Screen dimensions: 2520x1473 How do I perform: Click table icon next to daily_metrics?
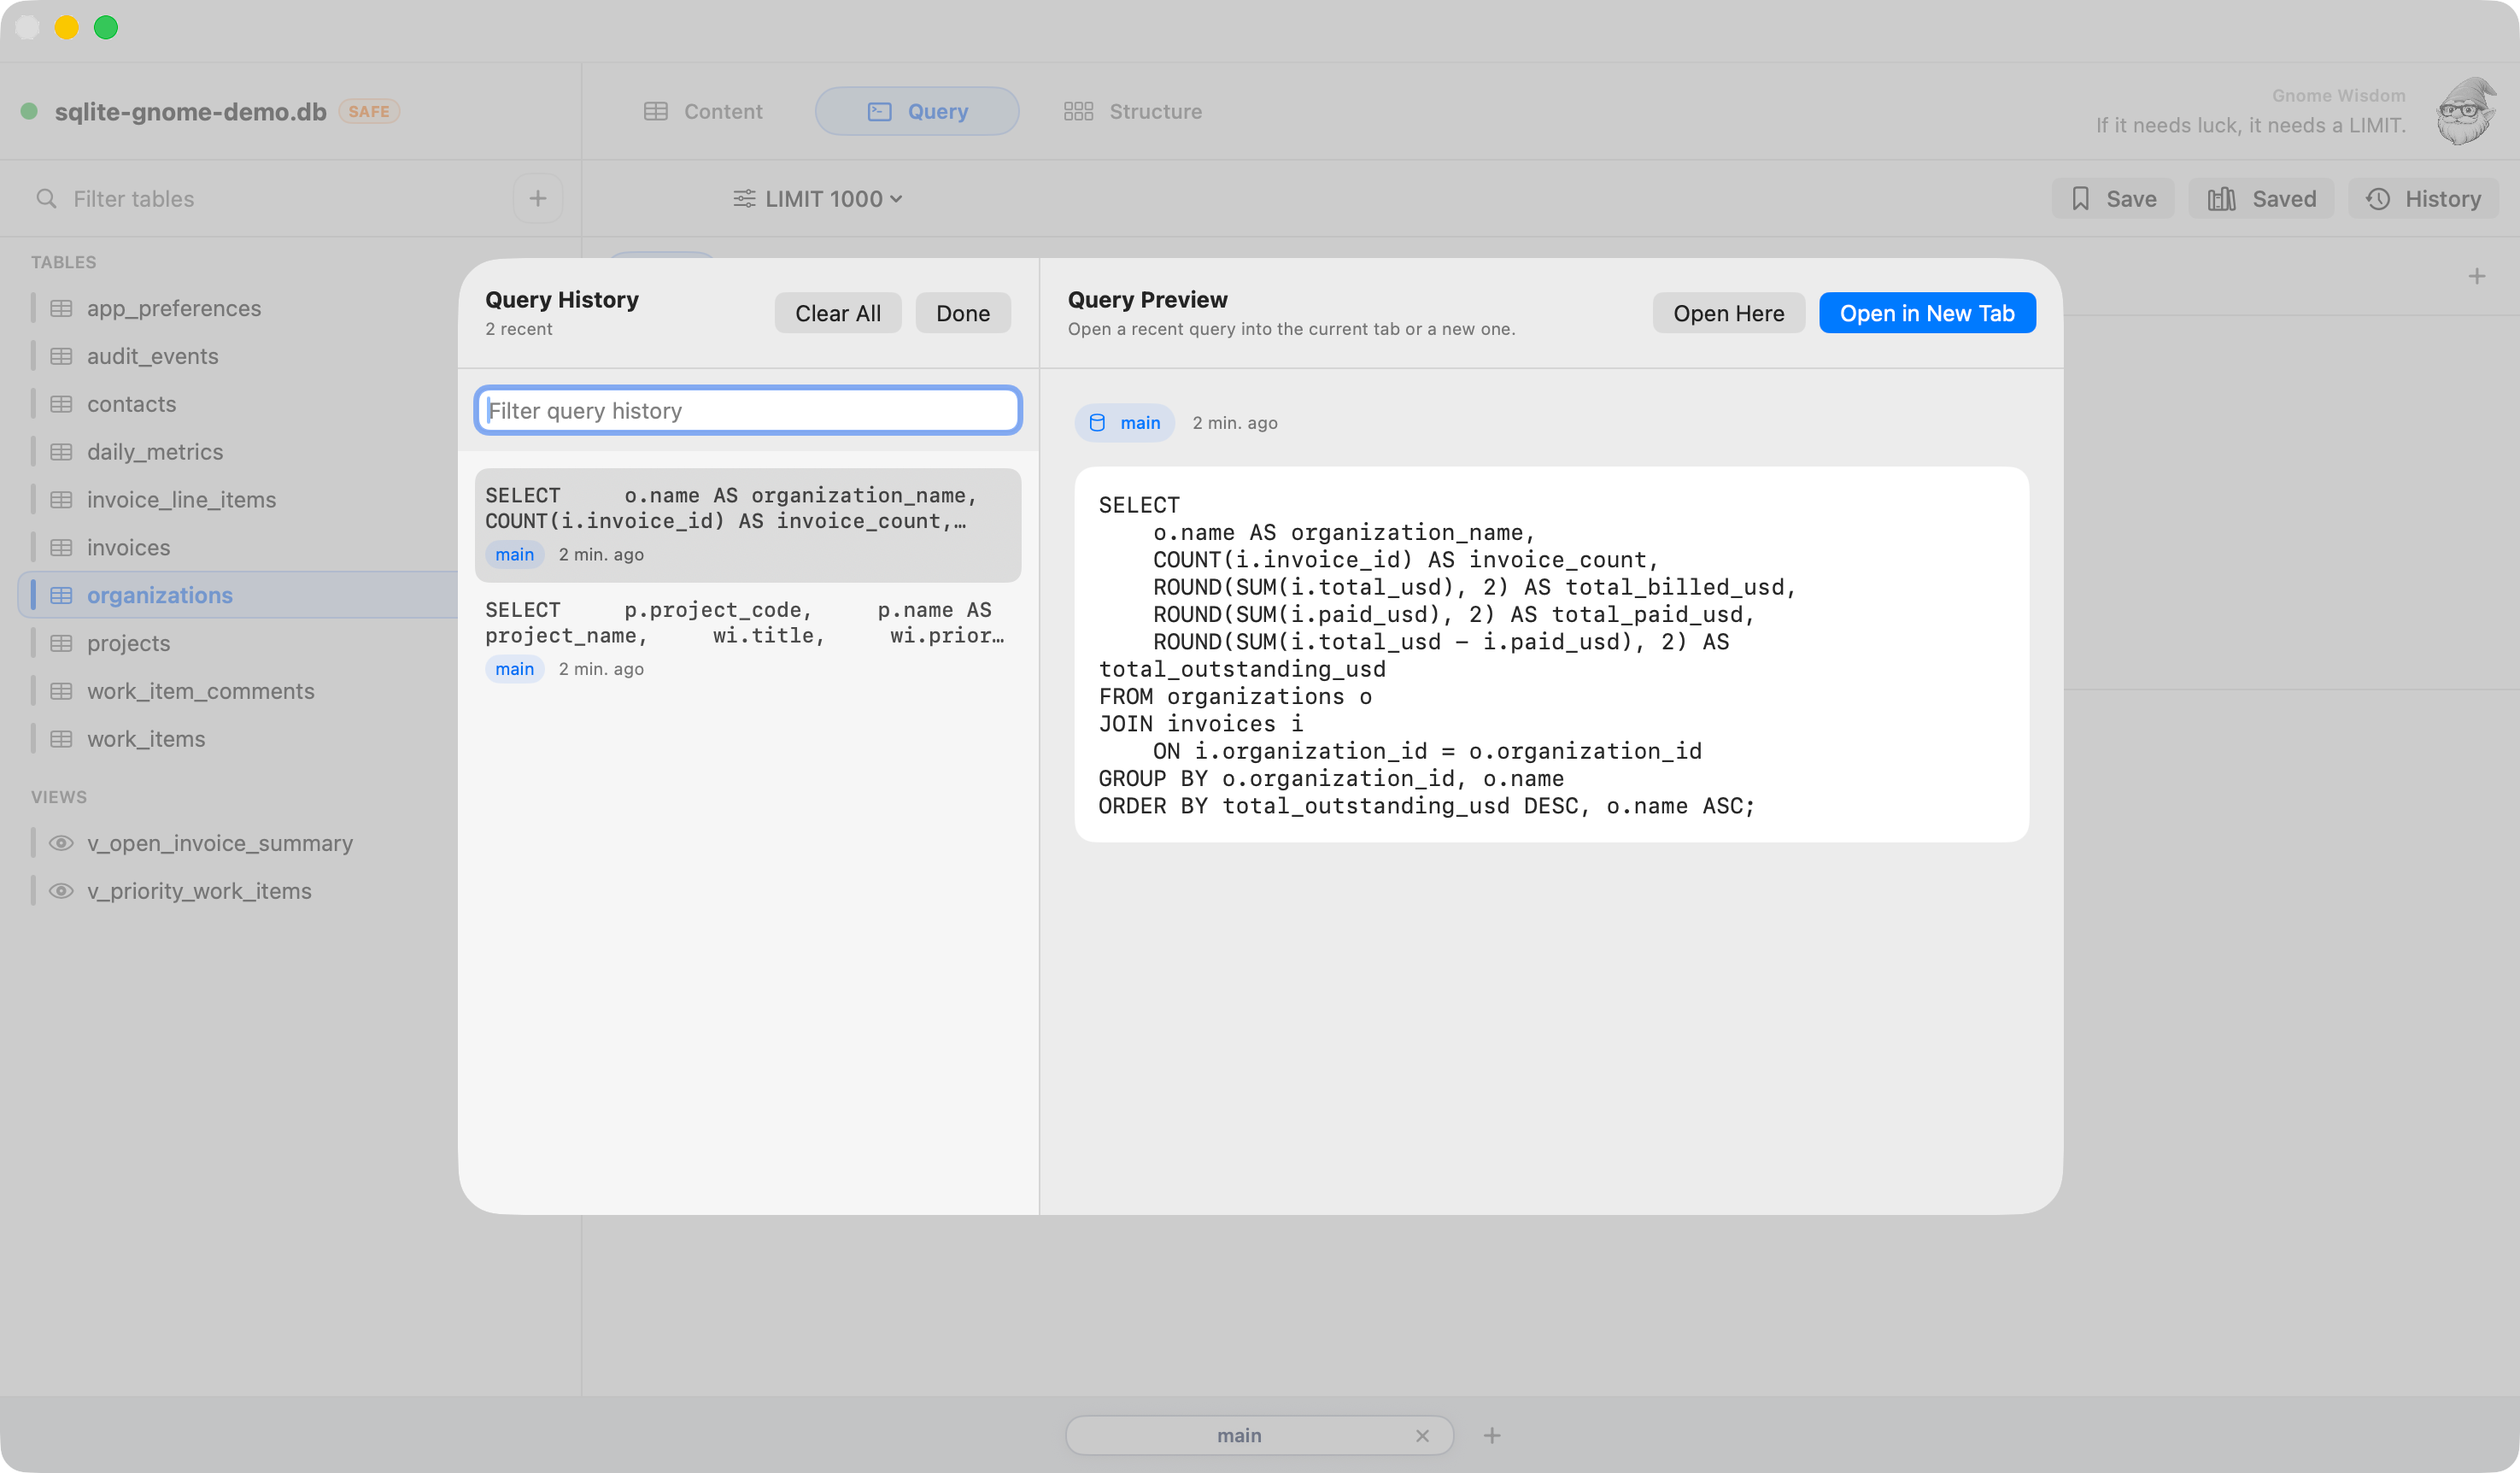pos(61,452)
